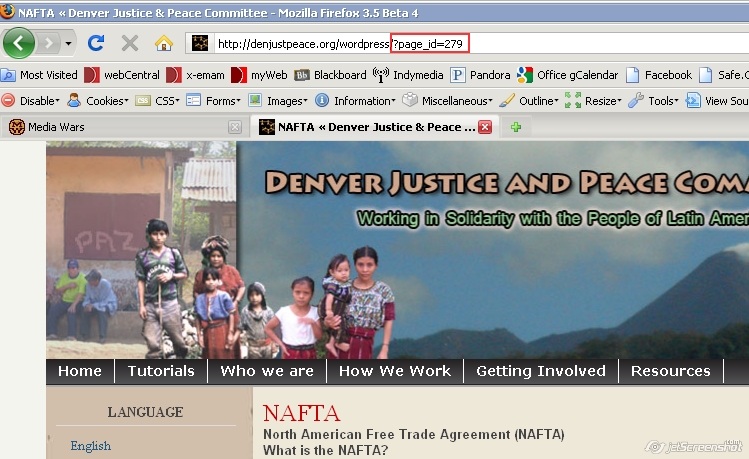Open the Indymedia bookmark
Screen dimensions: 749x459
click(408, 75)
